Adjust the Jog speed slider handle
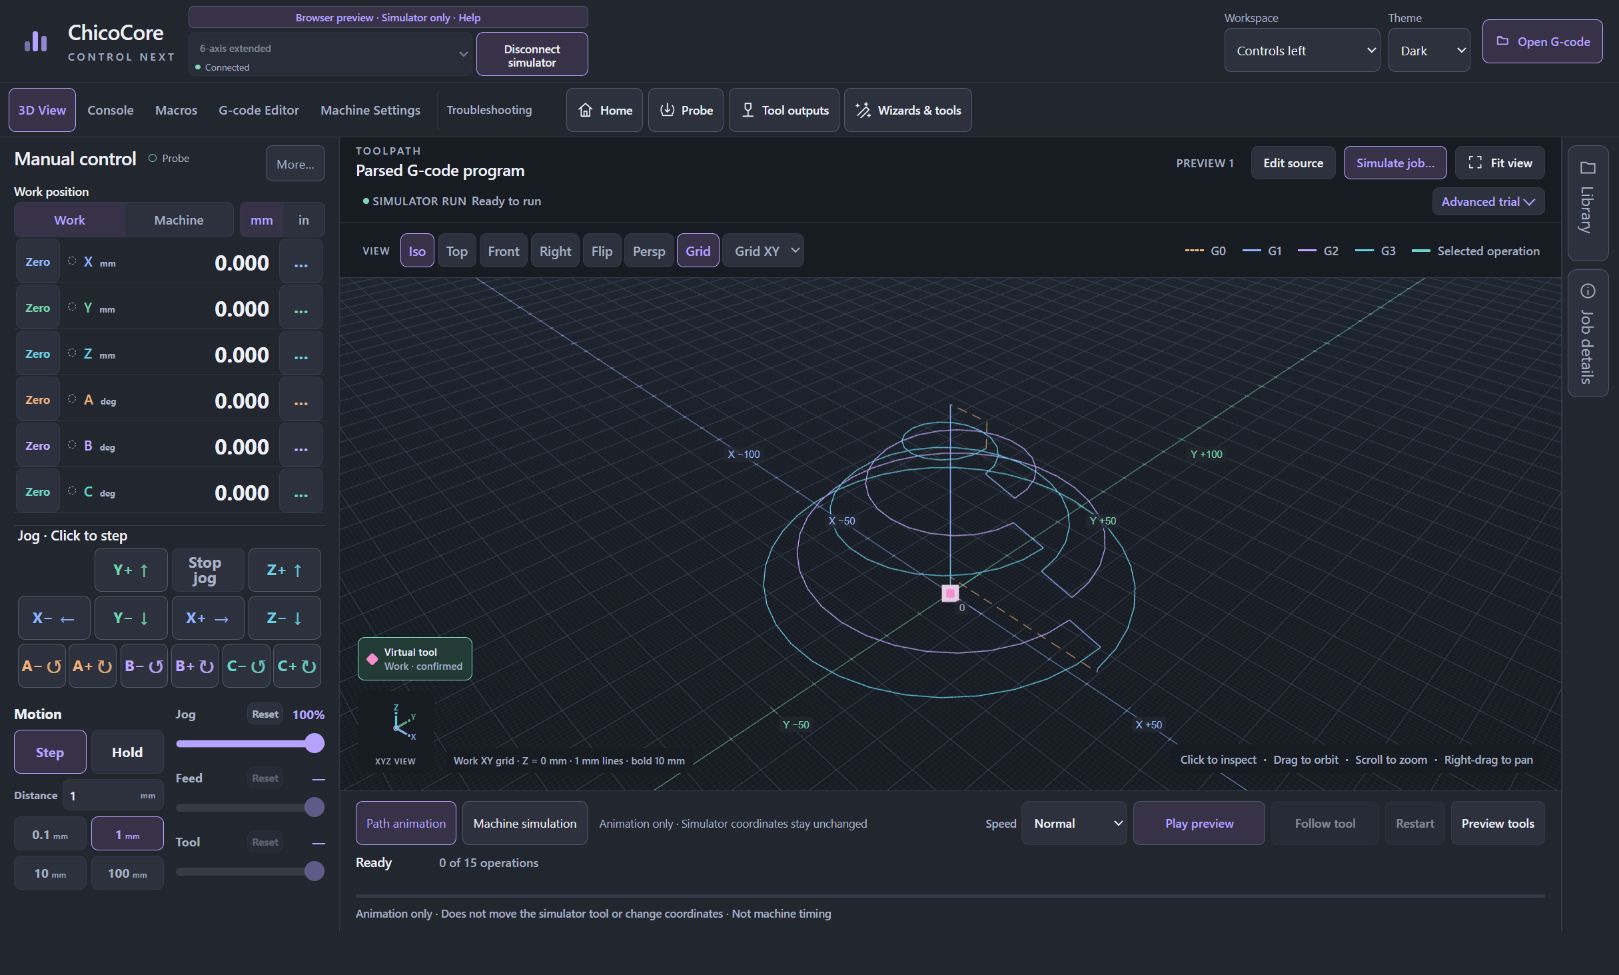This screenshot has width=1619, height=975. click(x=314, y=743)
